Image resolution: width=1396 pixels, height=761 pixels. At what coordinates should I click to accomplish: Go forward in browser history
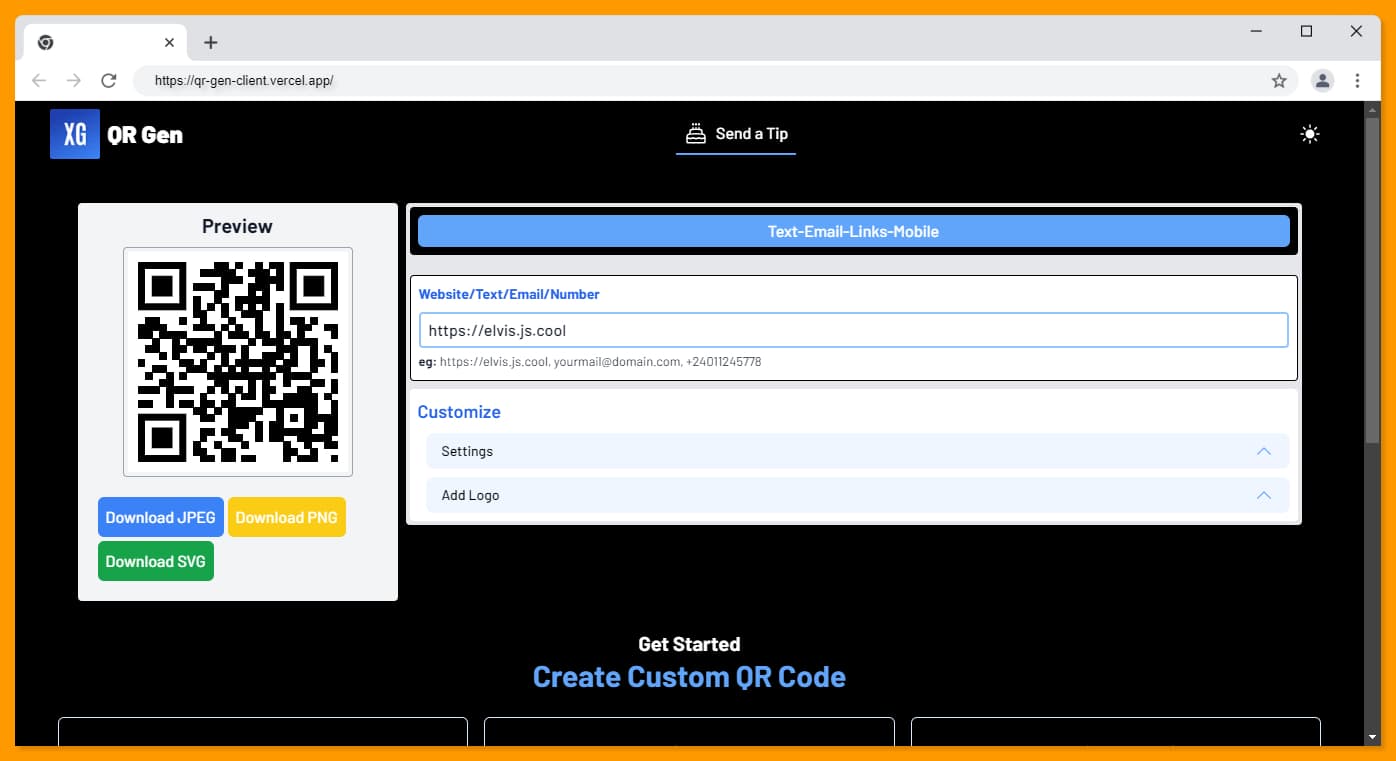(73, 81)
